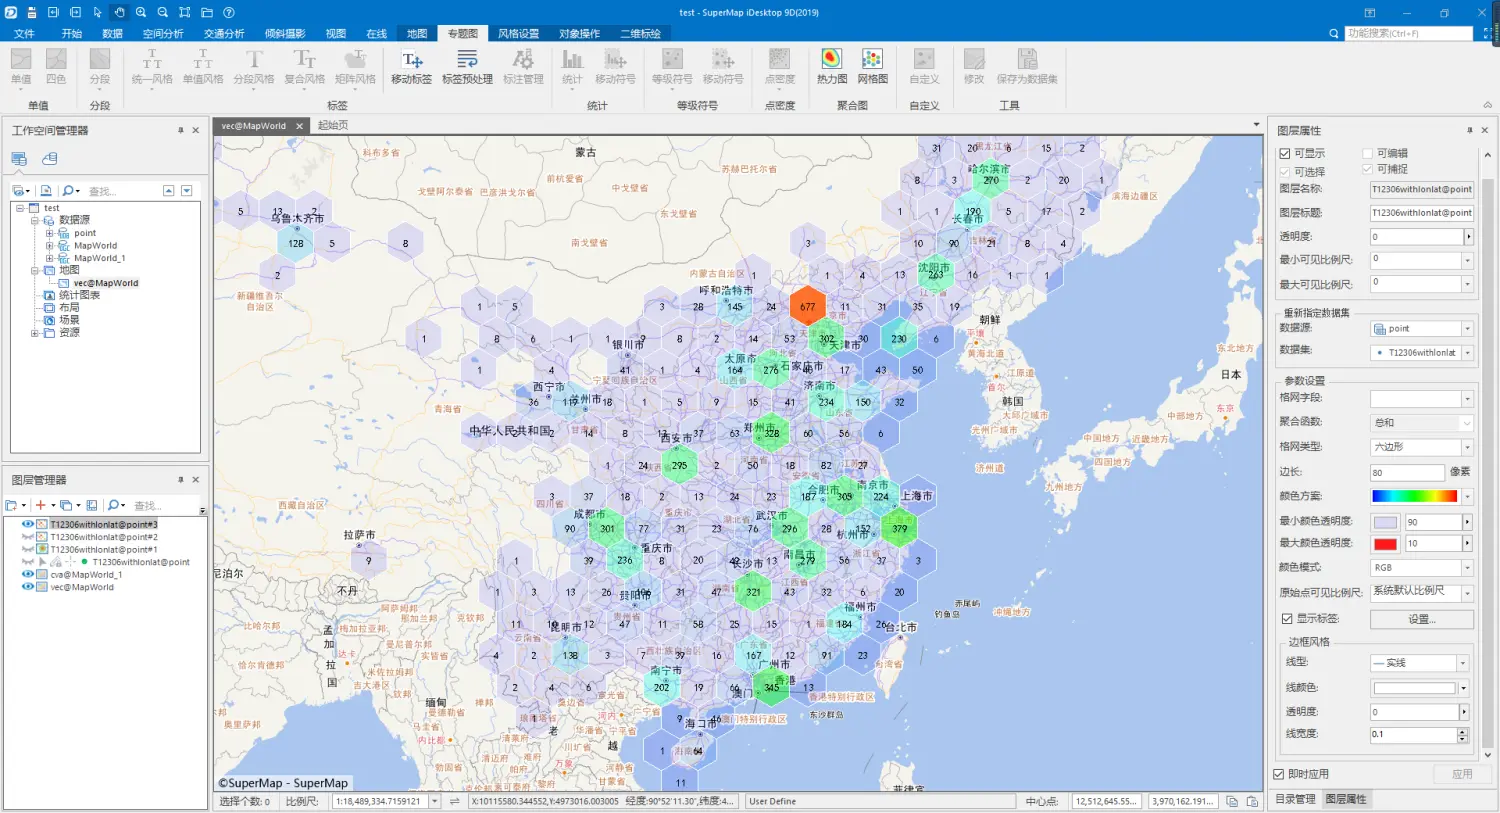Image resolution: width=1500 pixels, height=813 pixels.
Task: Select the pan hand tool
Action: point(119,13)
